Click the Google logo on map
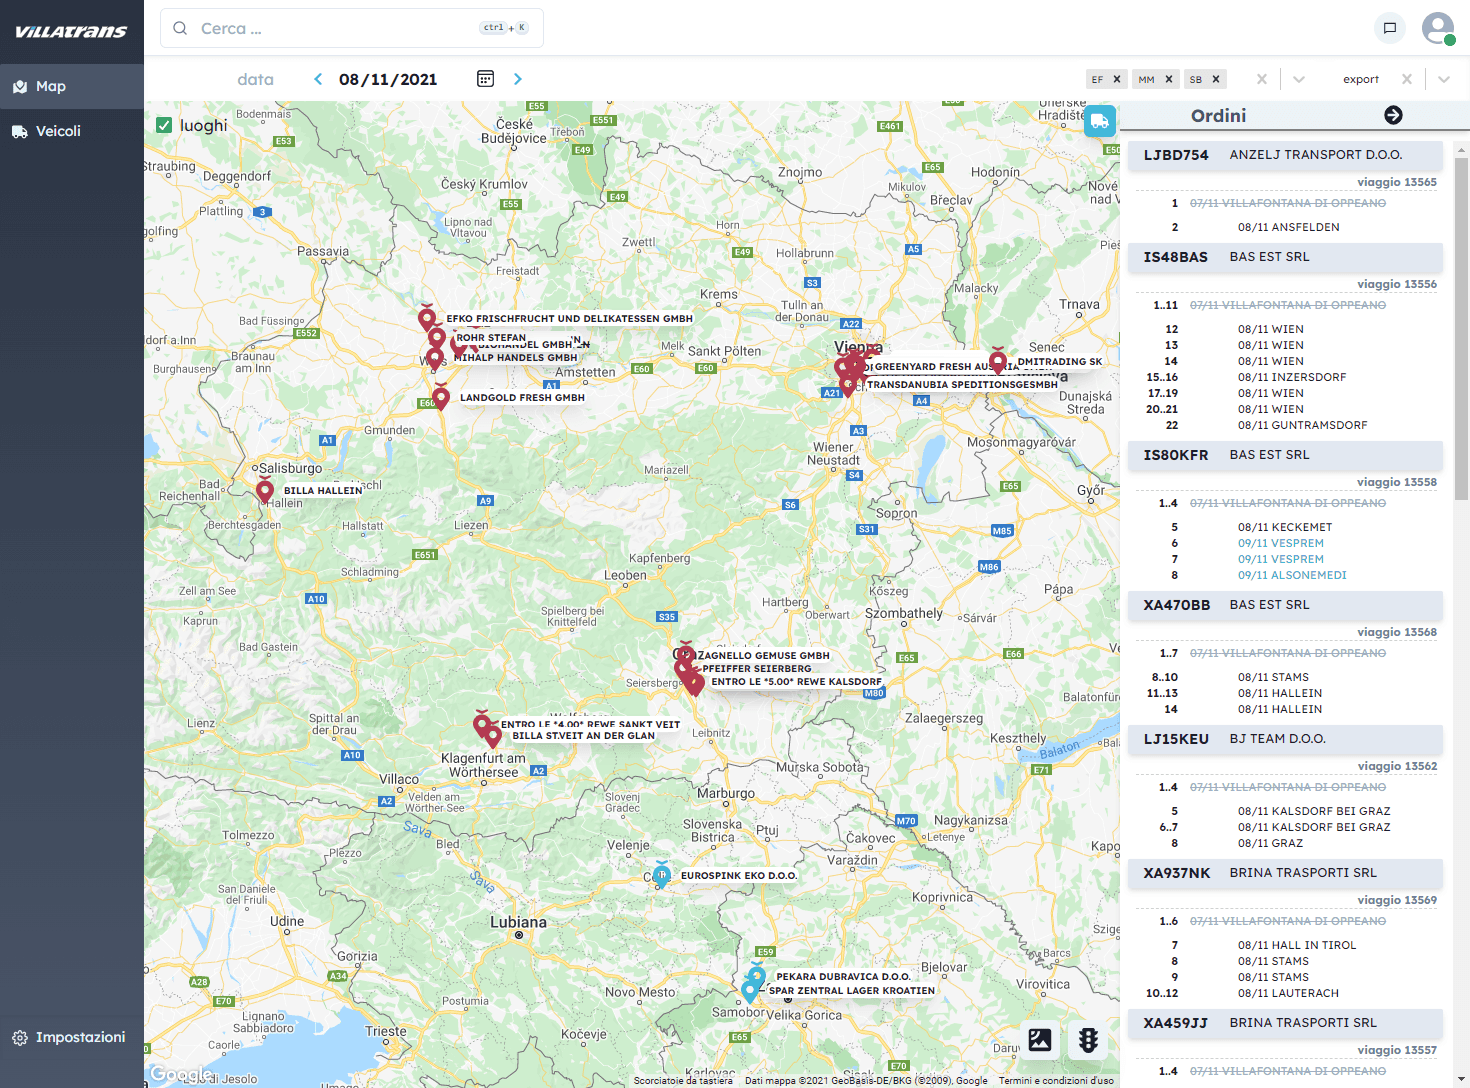The height and width of the screenshot is (1088, 1470). click(x=181, y=1074)
